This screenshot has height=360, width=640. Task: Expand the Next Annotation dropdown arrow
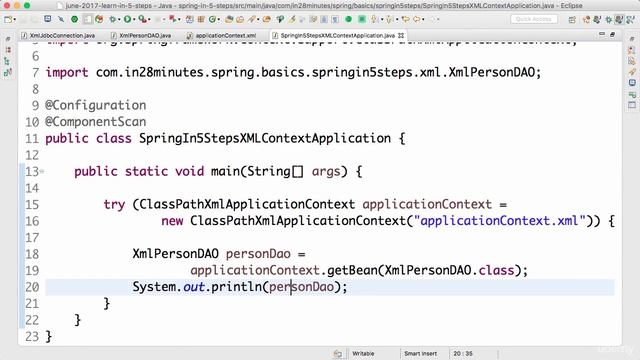tap(382, 19)
